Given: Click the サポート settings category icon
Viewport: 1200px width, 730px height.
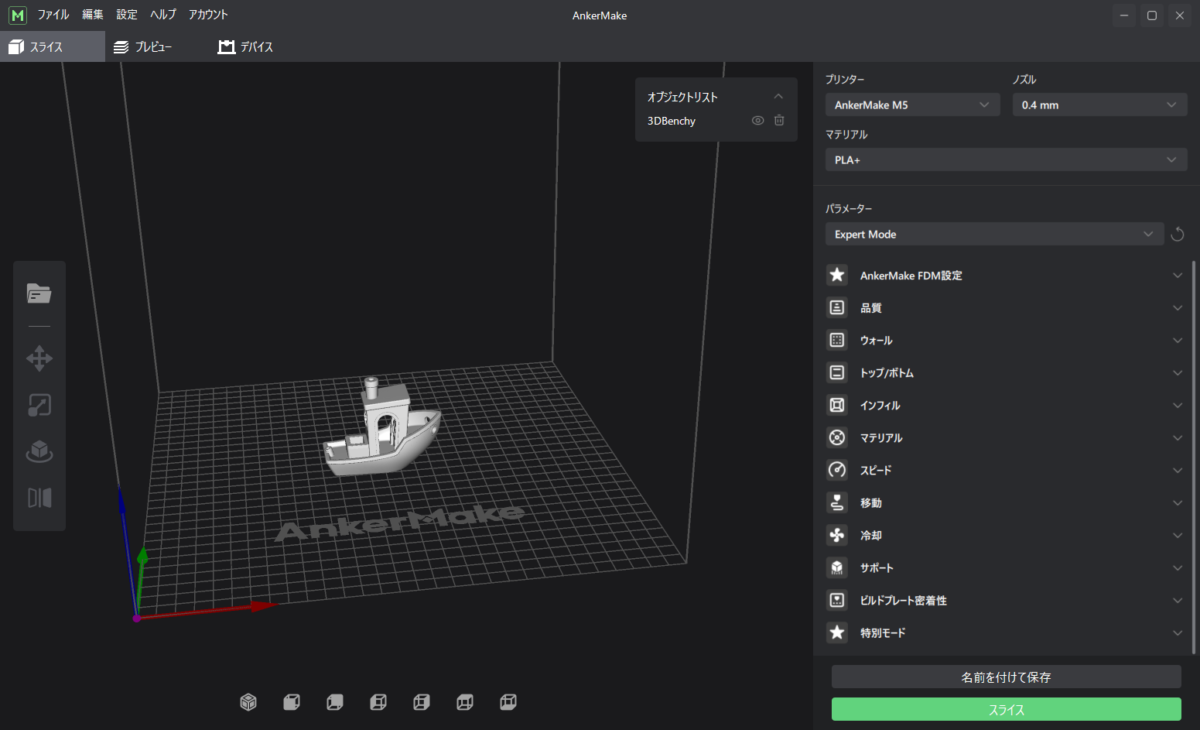Looking at the screenshot, I should (x=837, y=568).
